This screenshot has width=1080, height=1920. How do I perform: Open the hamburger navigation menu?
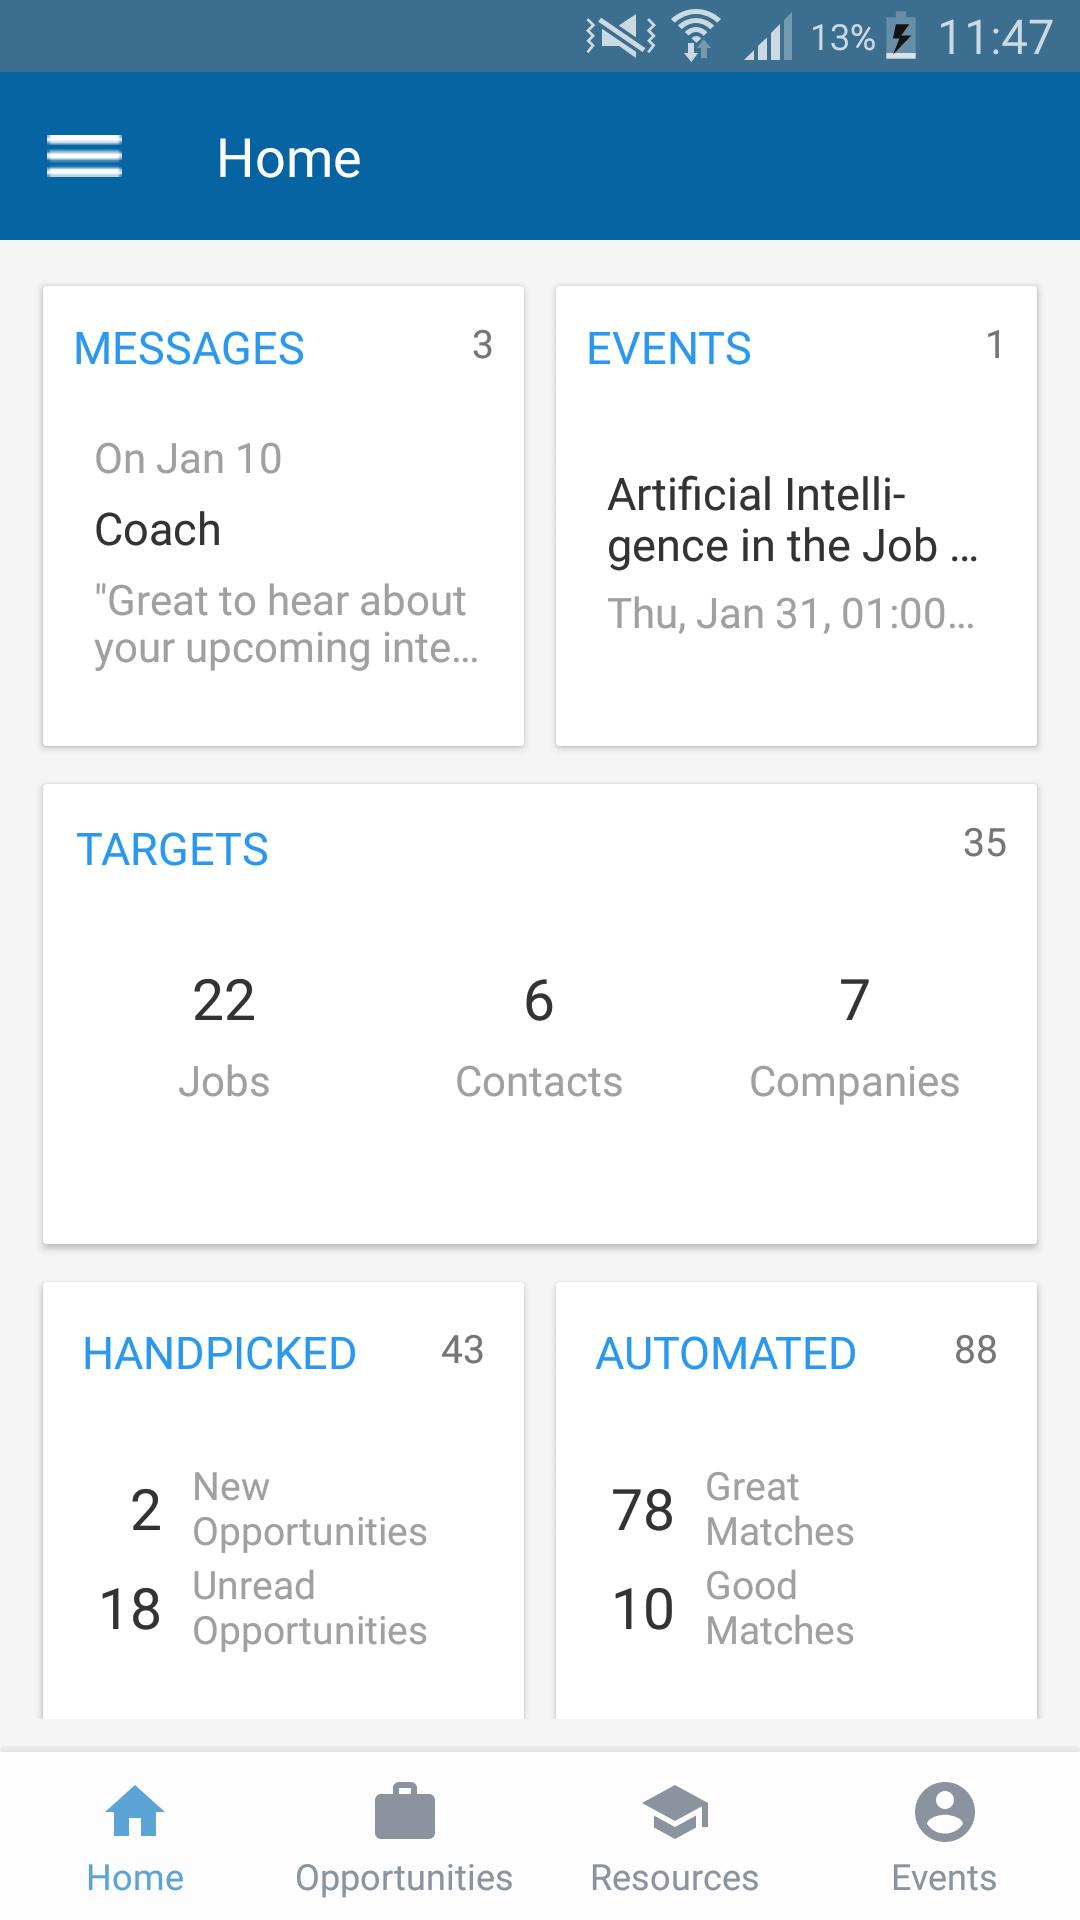tap(84, 157)
